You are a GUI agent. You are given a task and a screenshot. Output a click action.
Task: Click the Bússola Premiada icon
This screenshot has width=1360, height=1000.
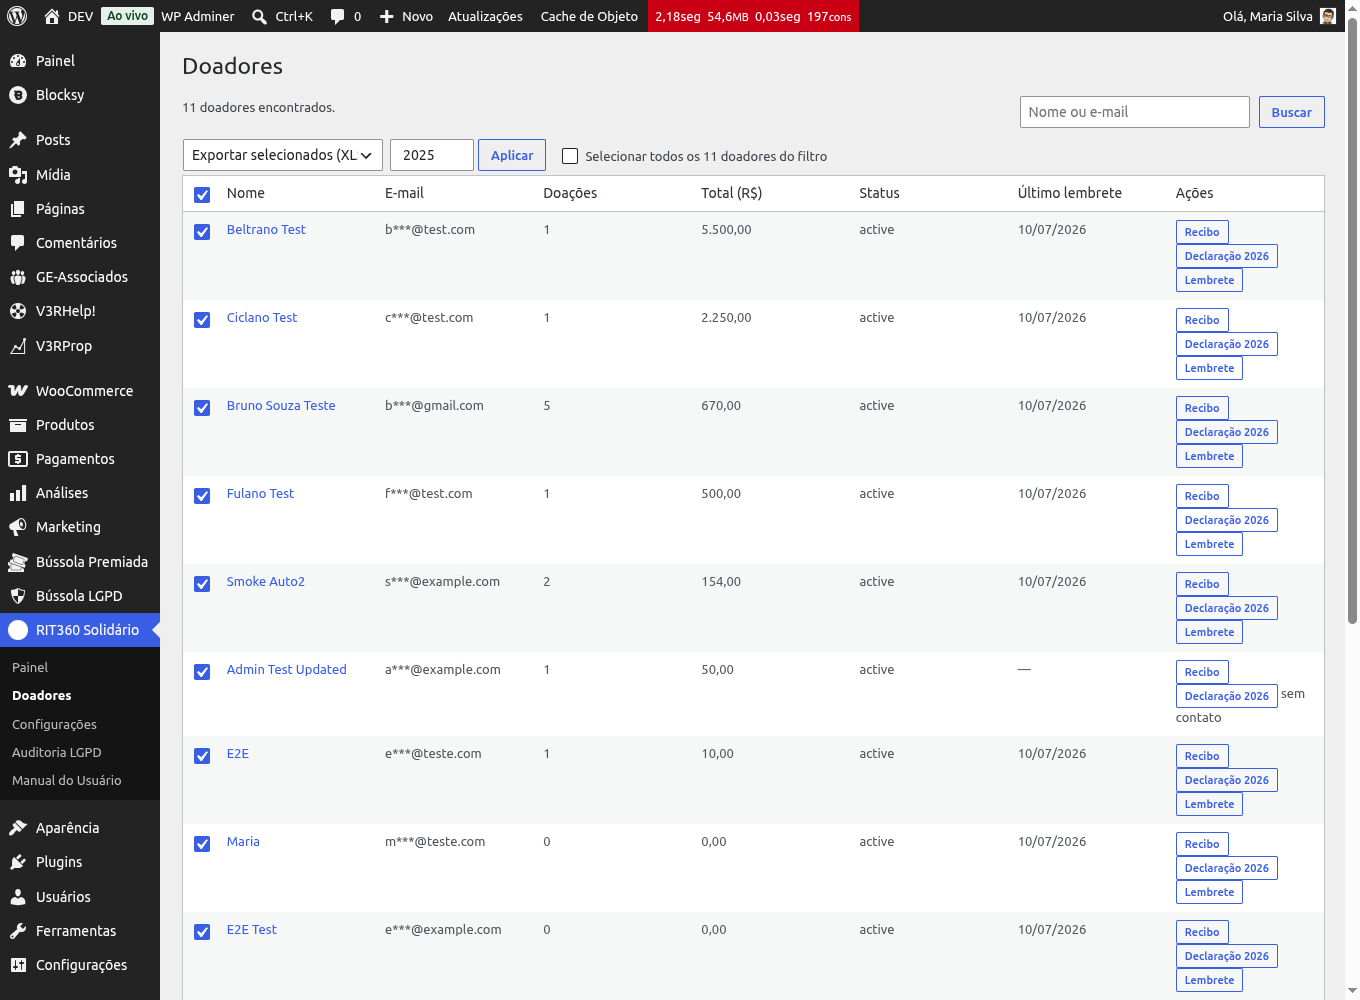(x=18, y=562)
